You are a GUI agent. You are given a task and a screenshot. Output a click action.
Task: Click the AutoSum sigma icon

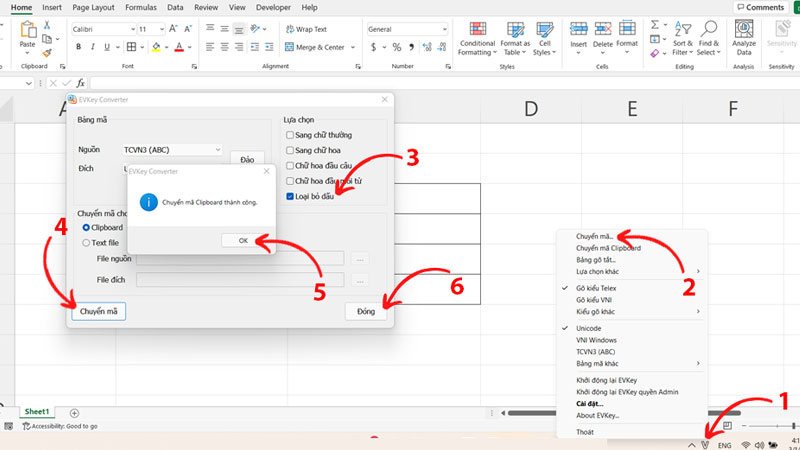(x=656, y=24)
